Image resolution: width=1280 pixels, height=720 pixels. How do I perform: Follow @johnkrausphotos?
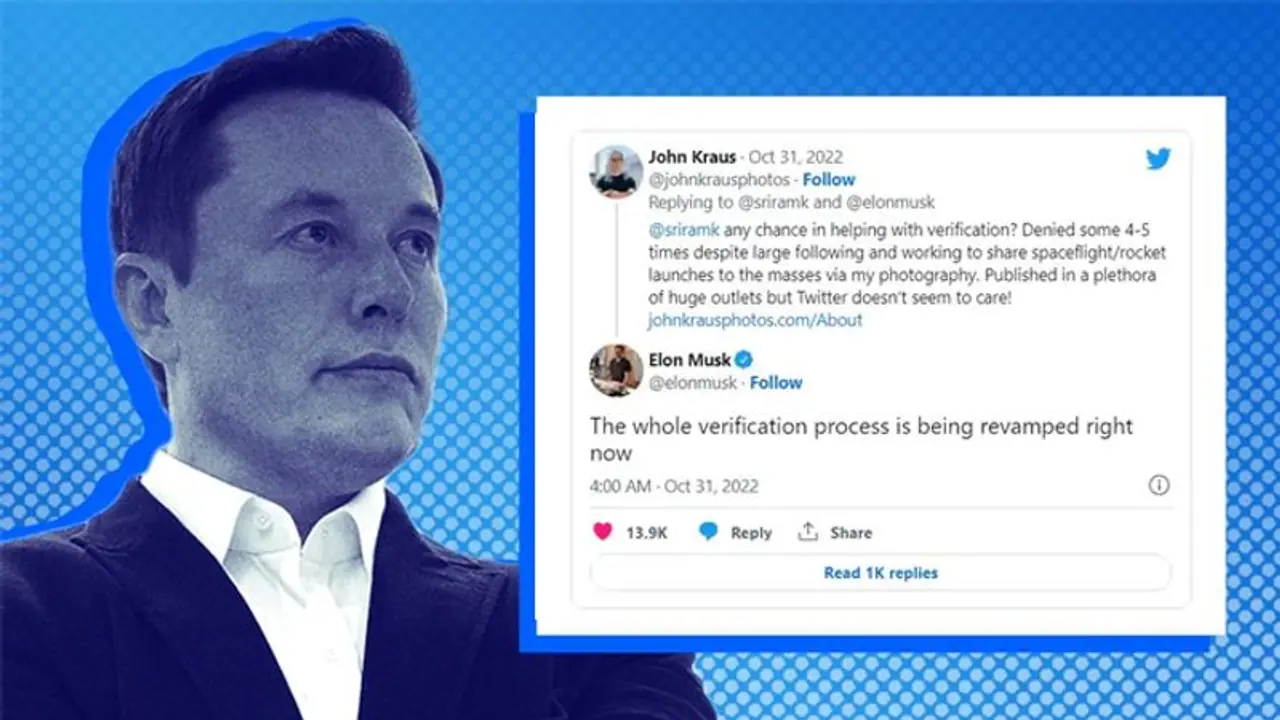click(x=830, y=180)
